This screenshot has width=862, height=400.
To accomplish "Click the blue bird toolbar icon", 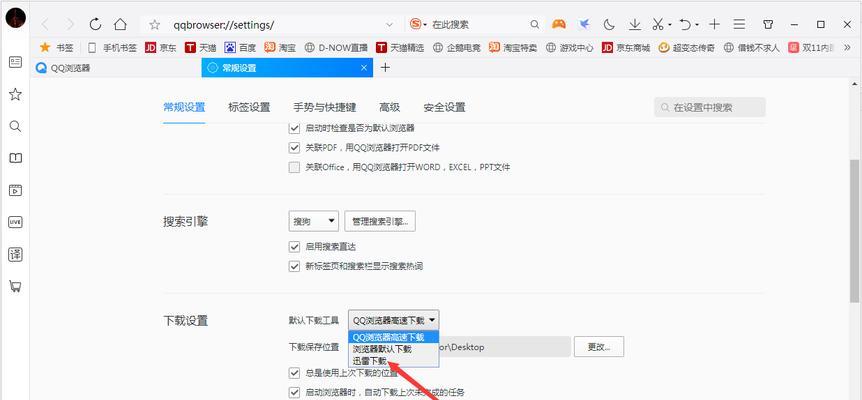I will pyautogui.click(x=584, y=24).
